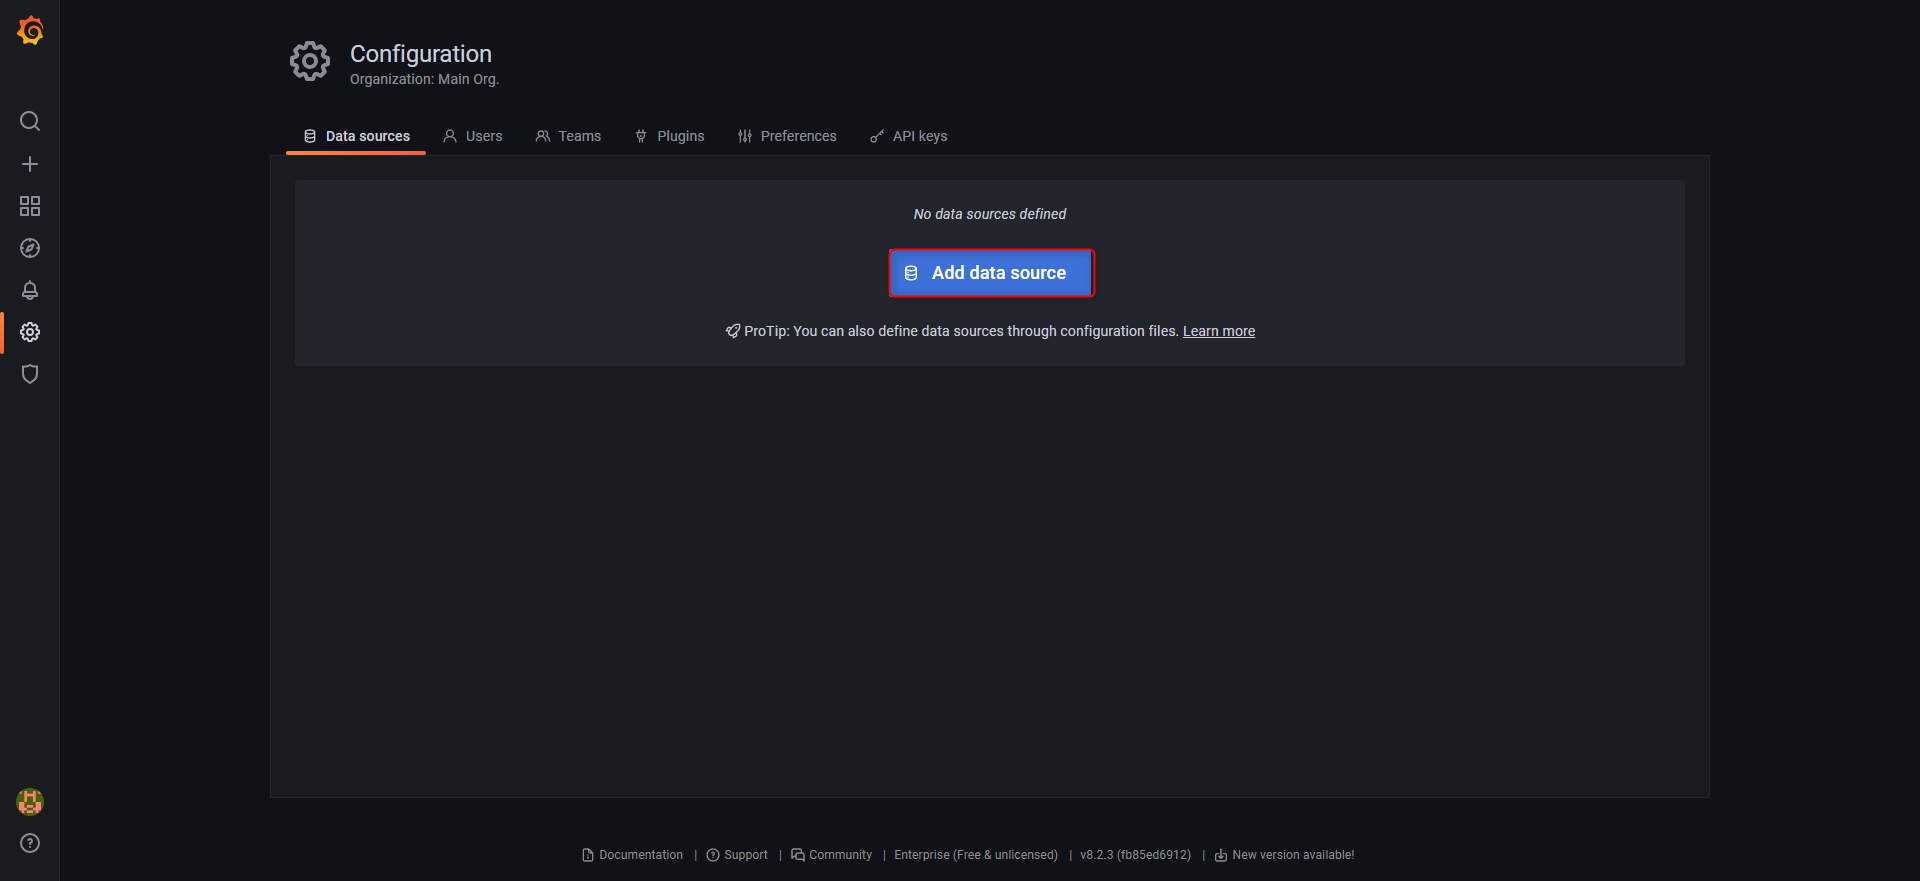Click the Configuration page title text

[421, 54]
